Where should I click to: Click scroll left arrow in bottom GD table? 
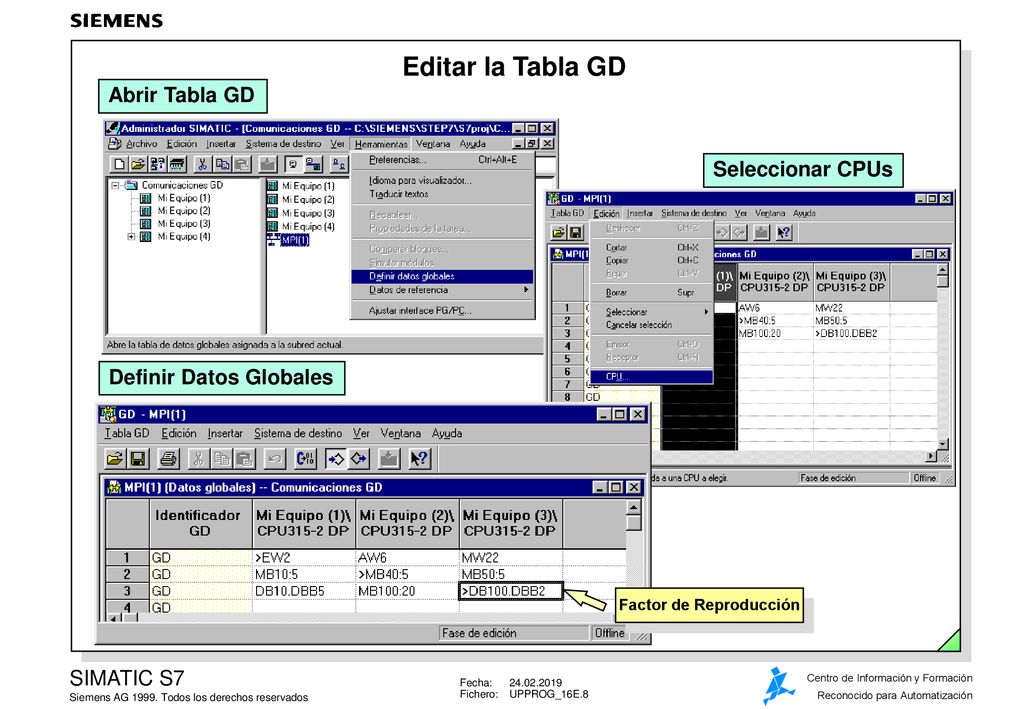(x=114, y=618)
